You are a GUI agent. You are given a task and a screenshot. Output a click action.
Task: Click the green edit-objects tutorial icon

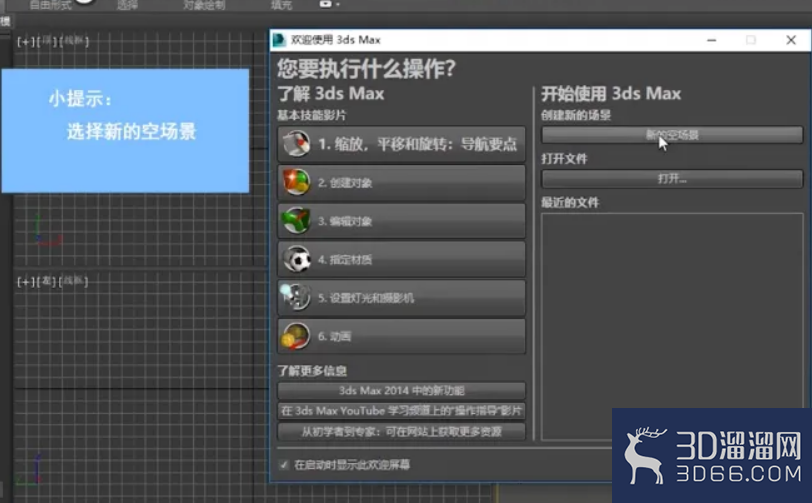[296, 220]
